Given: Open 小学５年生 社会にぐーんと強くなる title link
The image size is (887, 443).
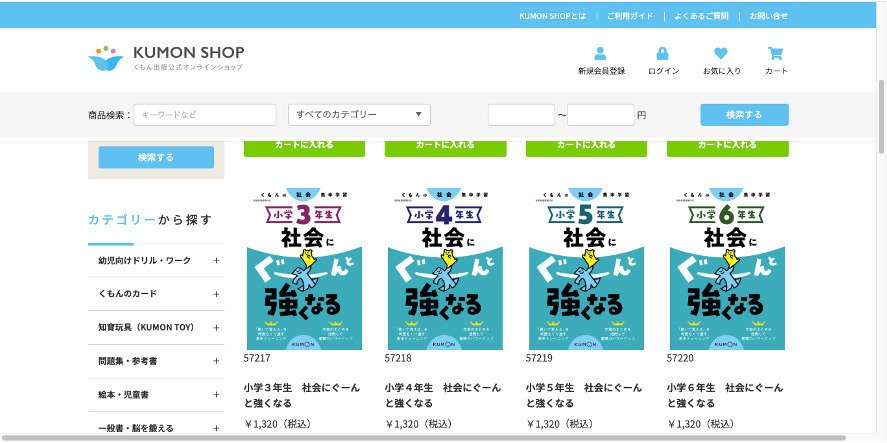Looking at the screenshot, I should [584, 395].
